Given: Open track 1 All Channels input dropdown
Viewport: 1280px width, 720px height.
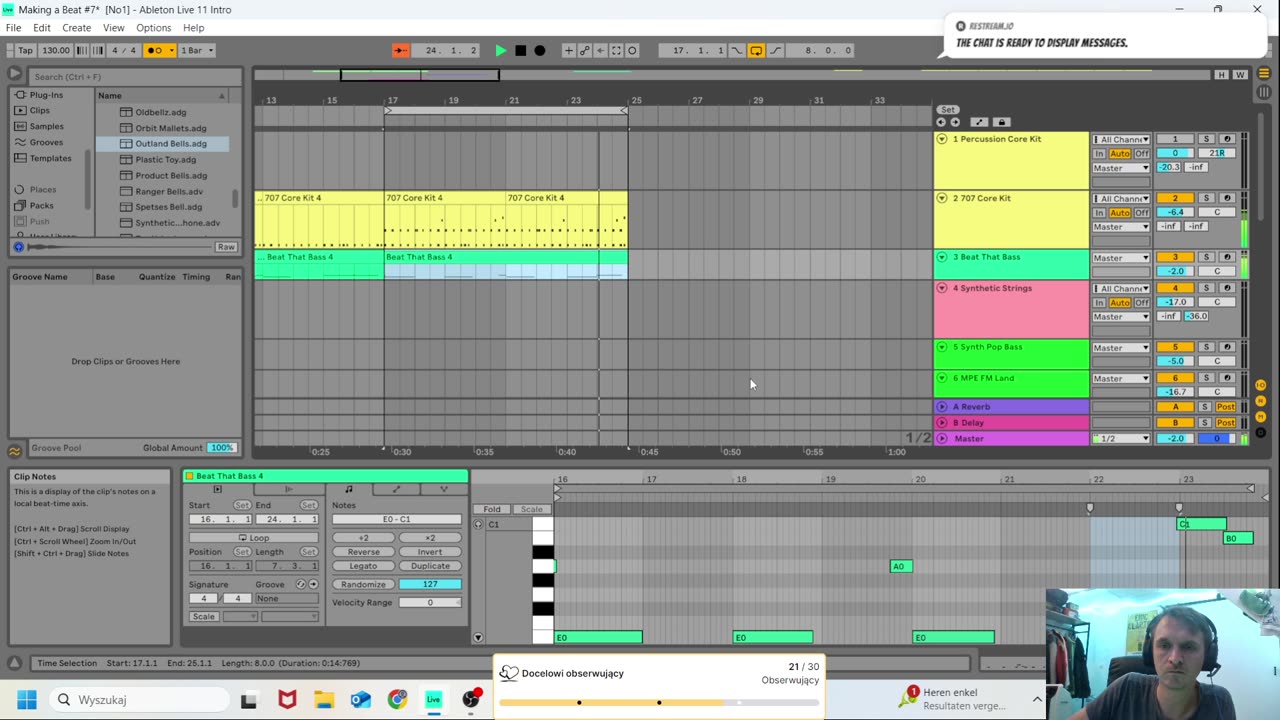Looking at the screenshot, I should (x=1121, y=140).
